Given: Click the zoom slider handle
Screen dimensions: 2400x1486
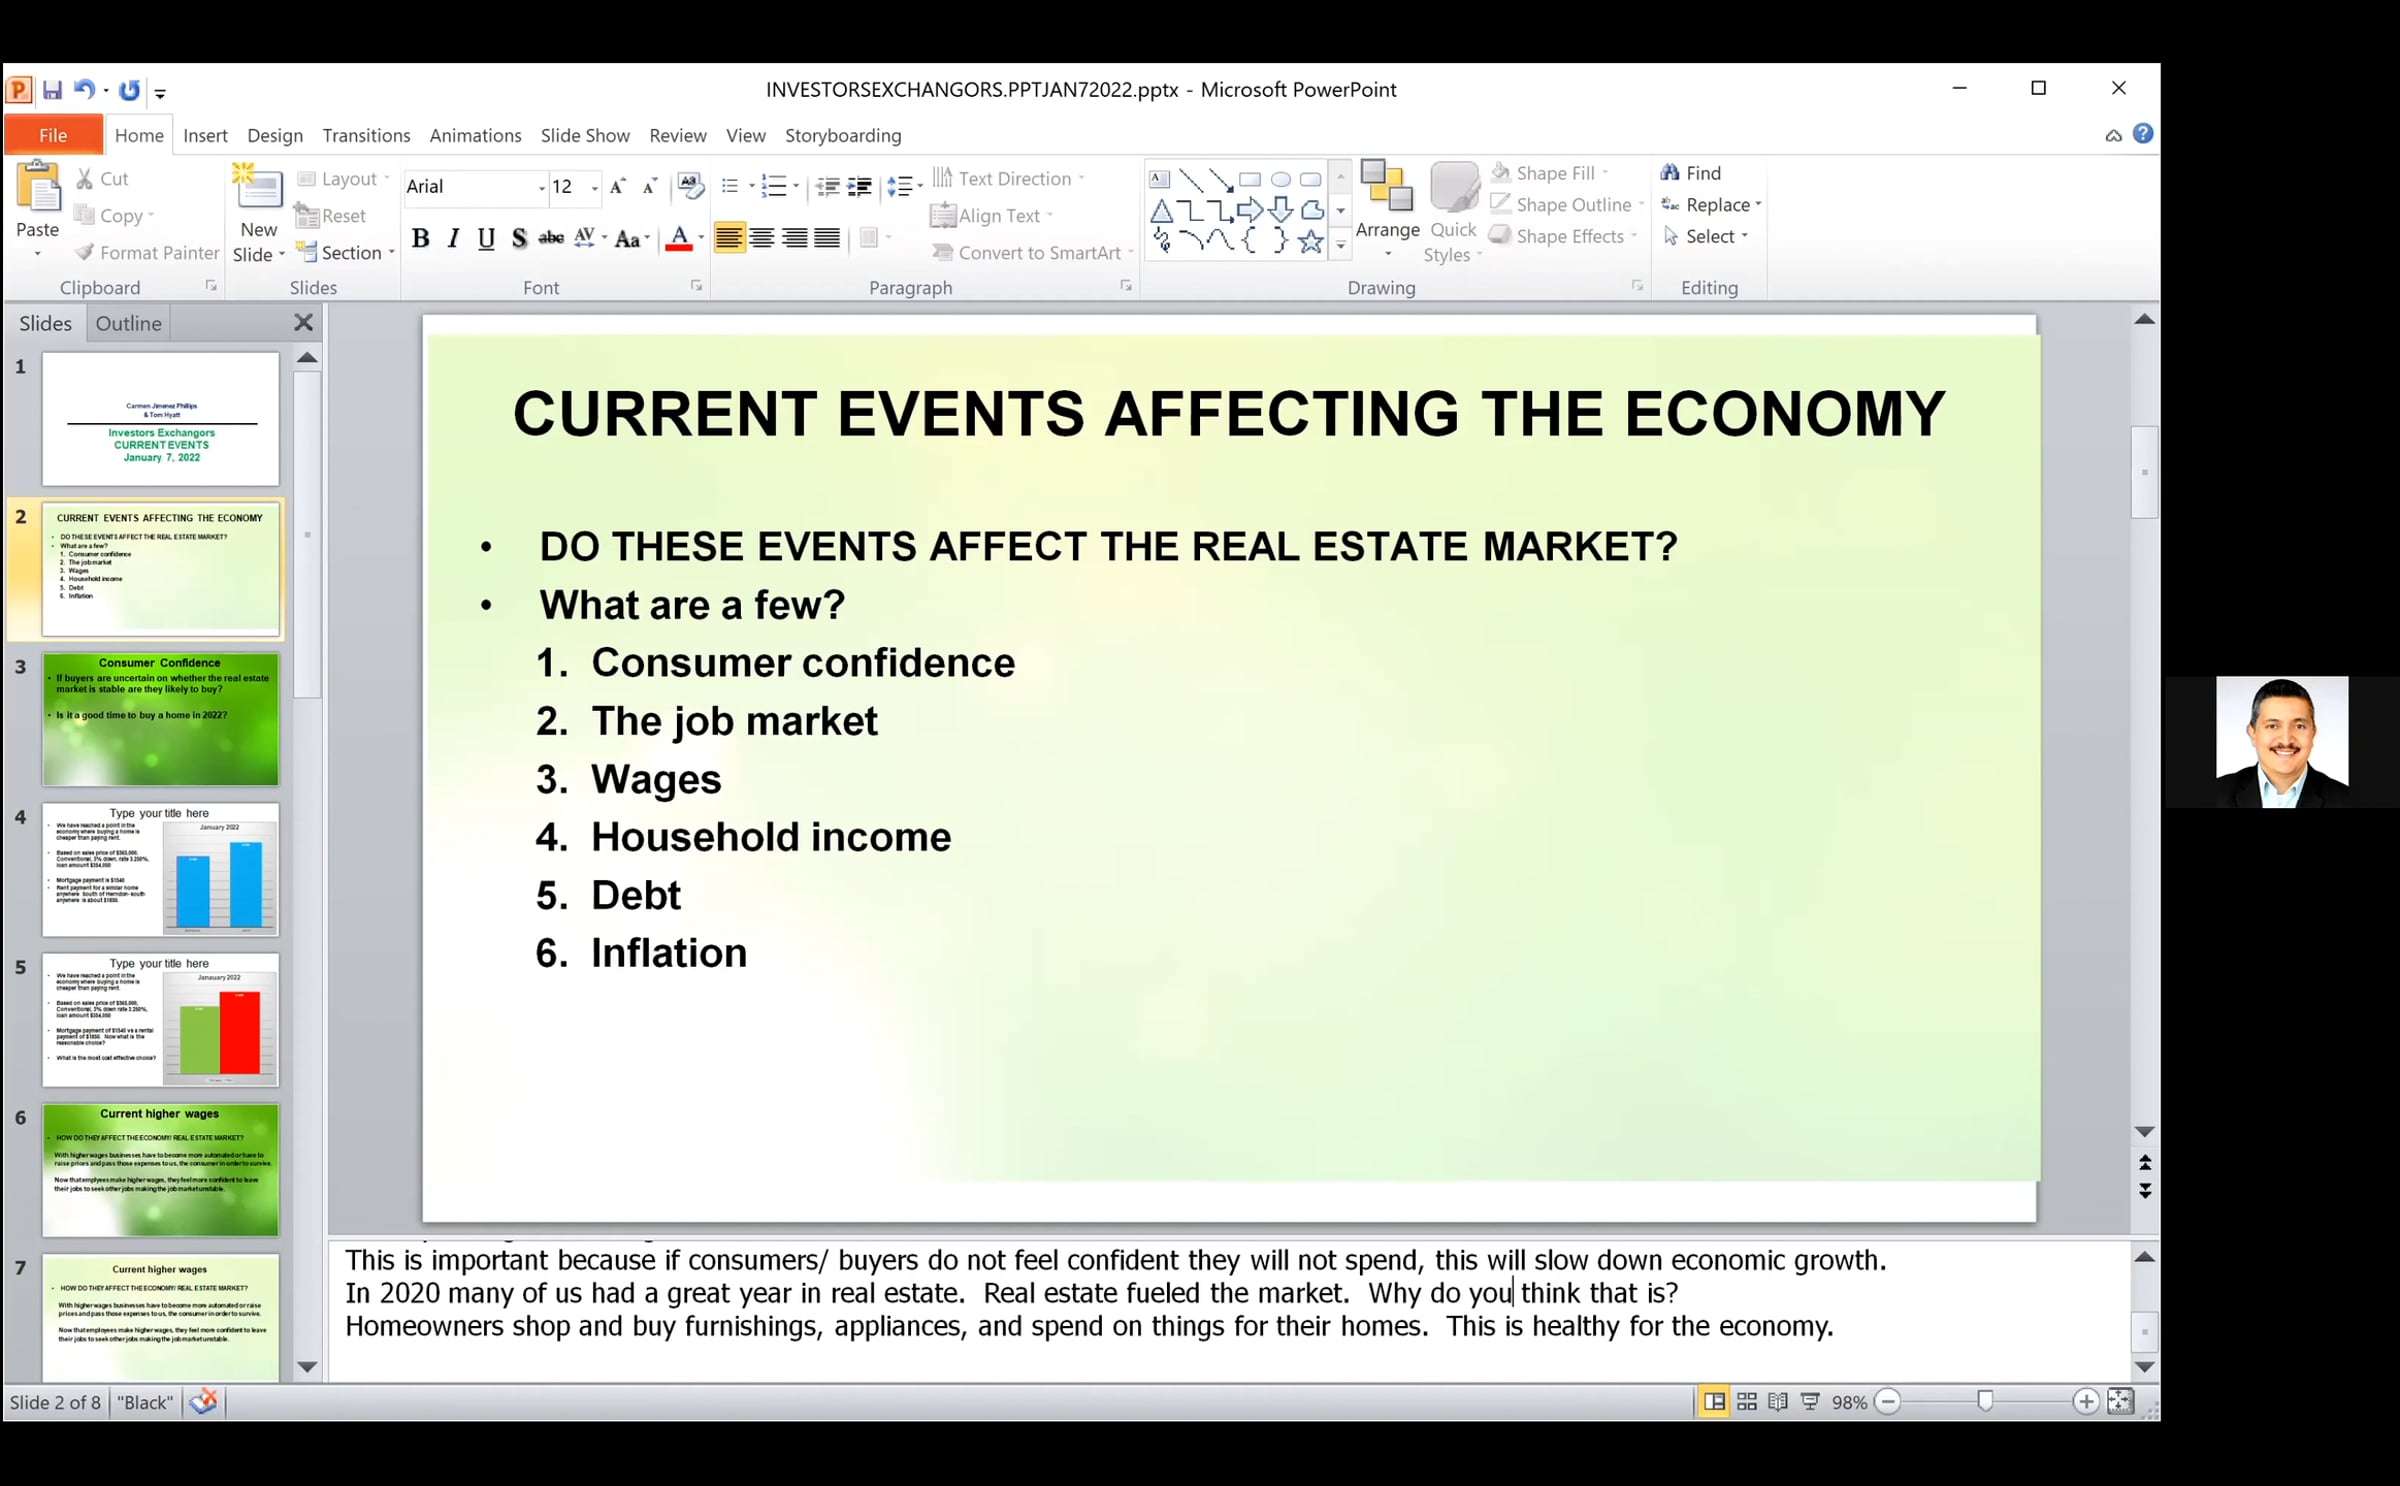Looking at the screenshot, I should [x=1985, y=1402].
